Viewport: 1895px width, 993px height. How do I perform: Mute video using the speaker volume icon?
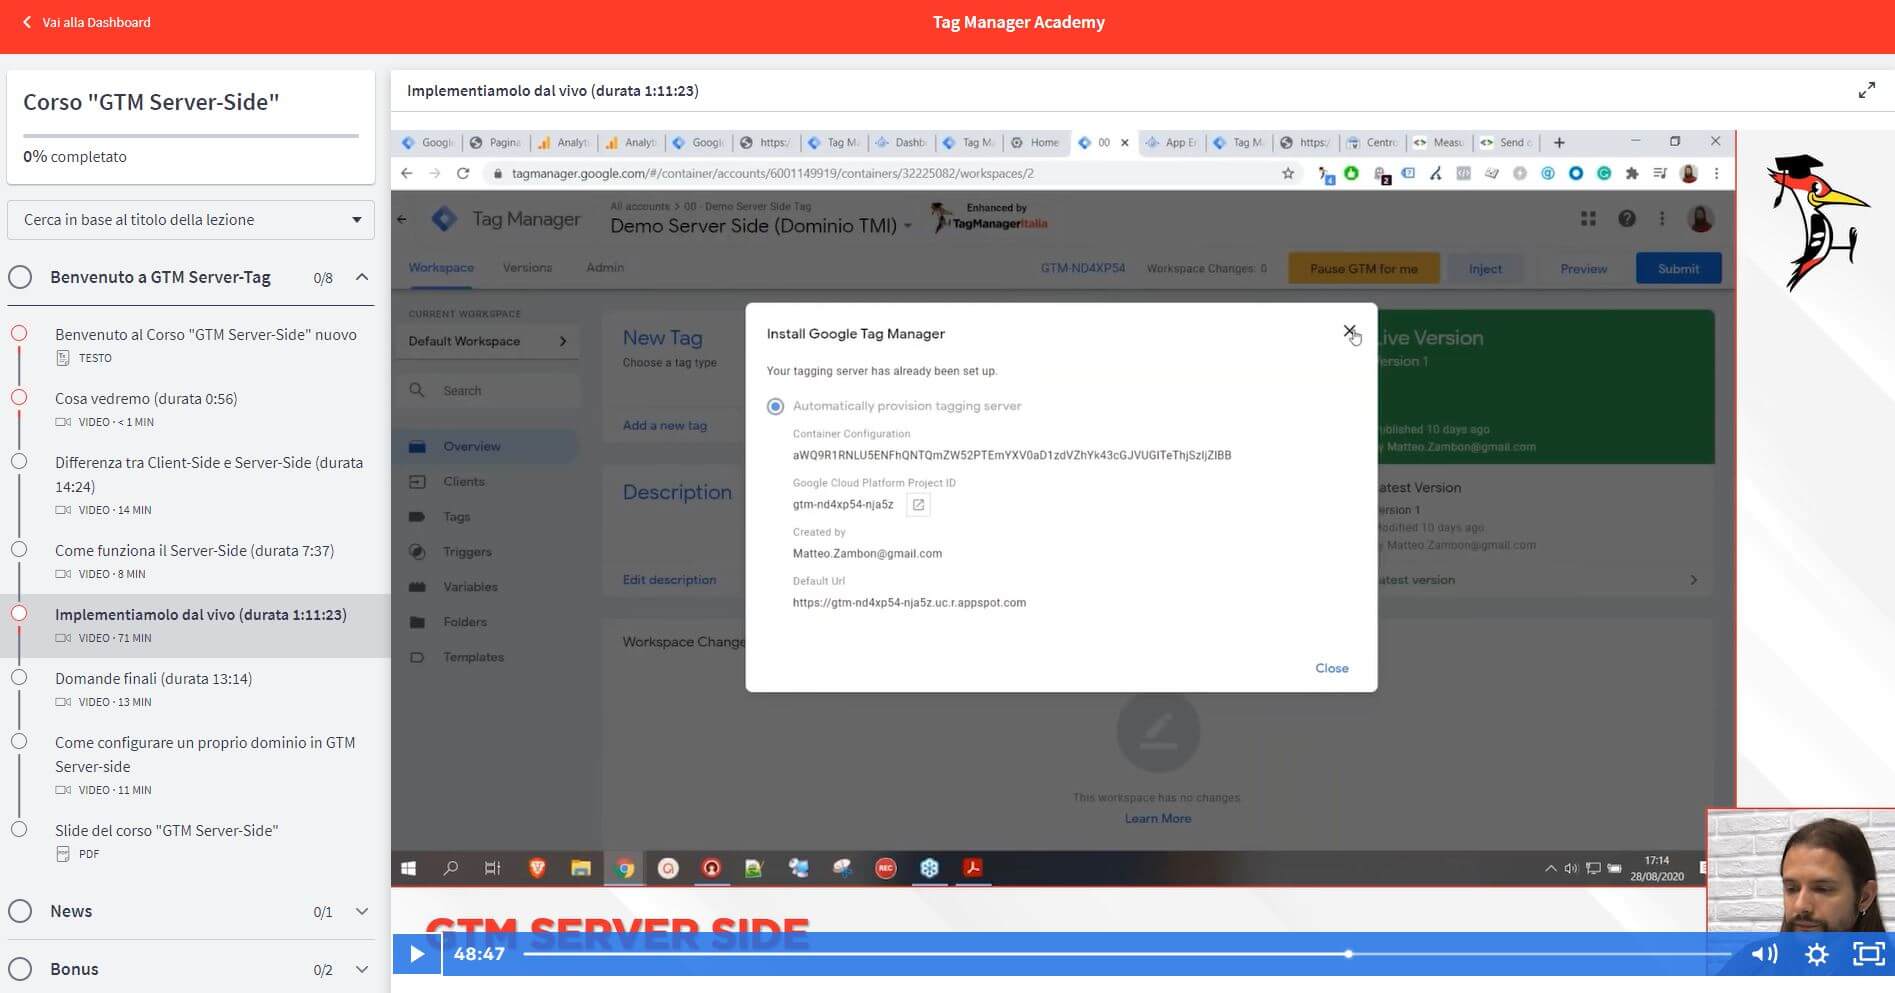coord(1764,954)
